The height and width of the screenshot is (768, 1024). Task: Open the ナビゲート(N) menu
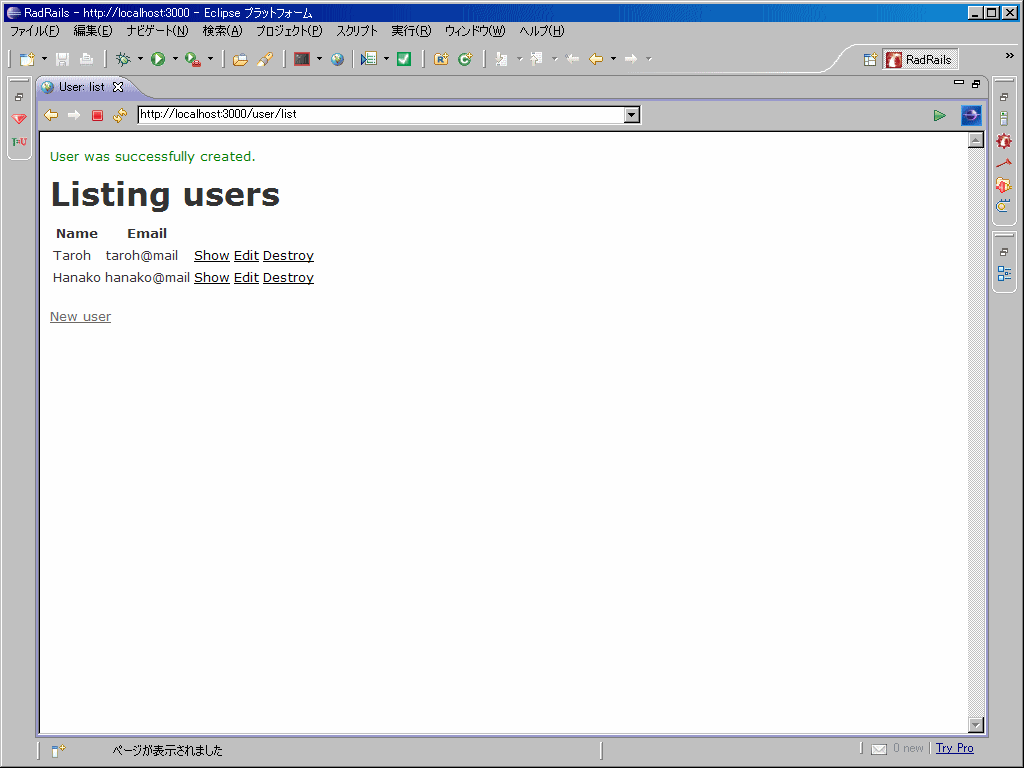[x=157, y=31]
